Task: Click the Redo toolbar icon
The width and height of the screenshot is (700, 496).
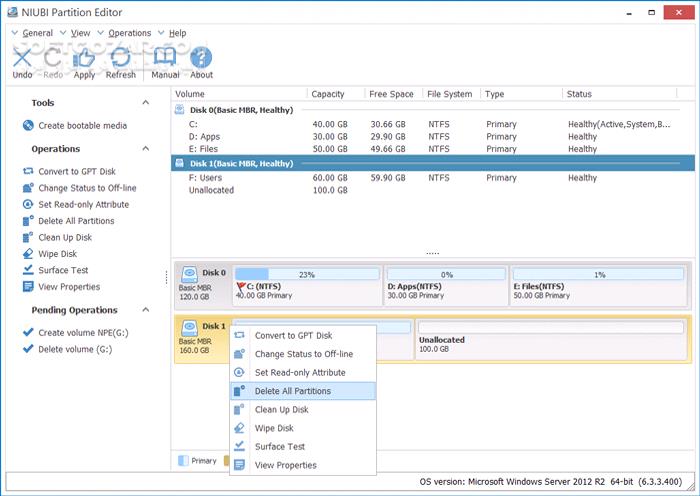Action: point(53,58)
